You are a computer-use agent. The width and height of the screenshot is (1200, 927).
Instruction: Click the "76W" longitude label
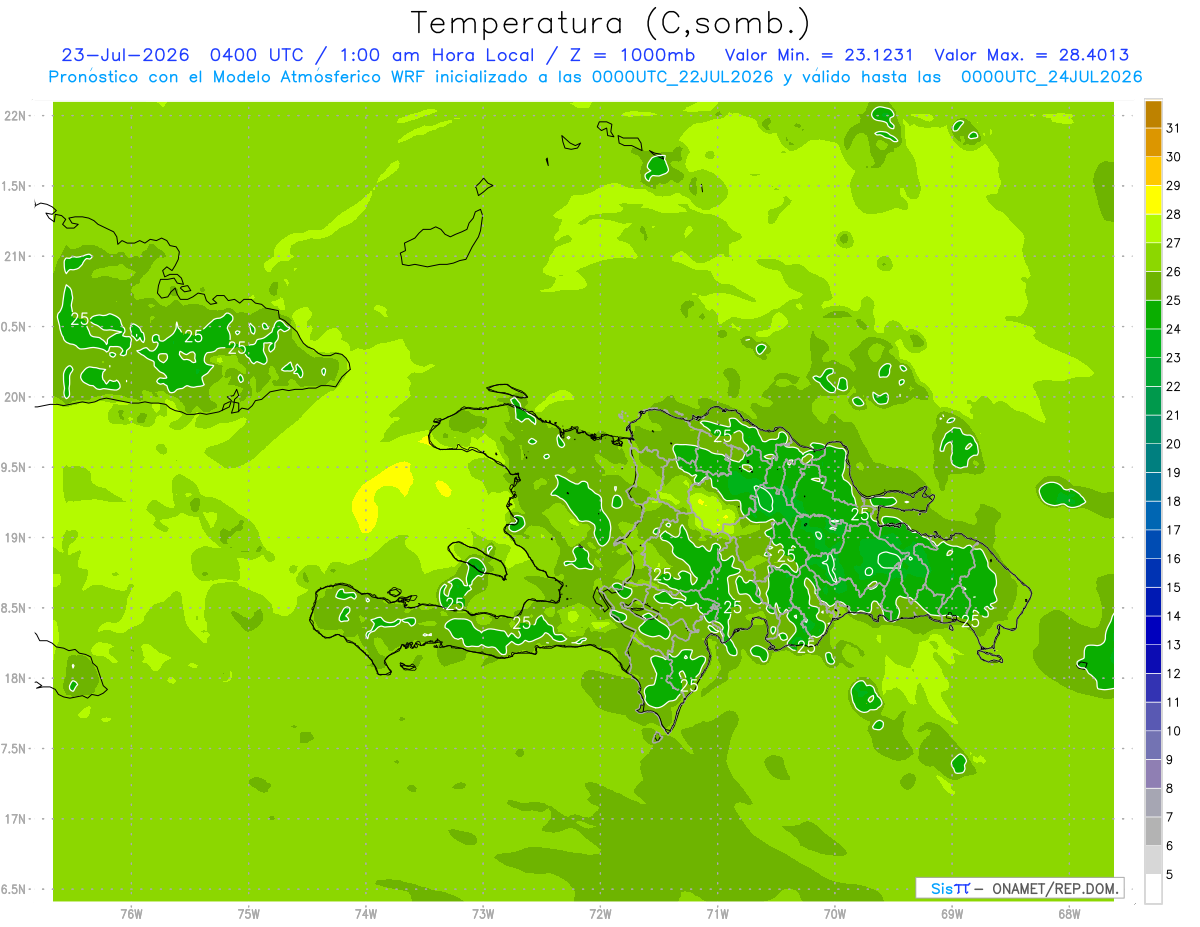[x=131, y=913]
